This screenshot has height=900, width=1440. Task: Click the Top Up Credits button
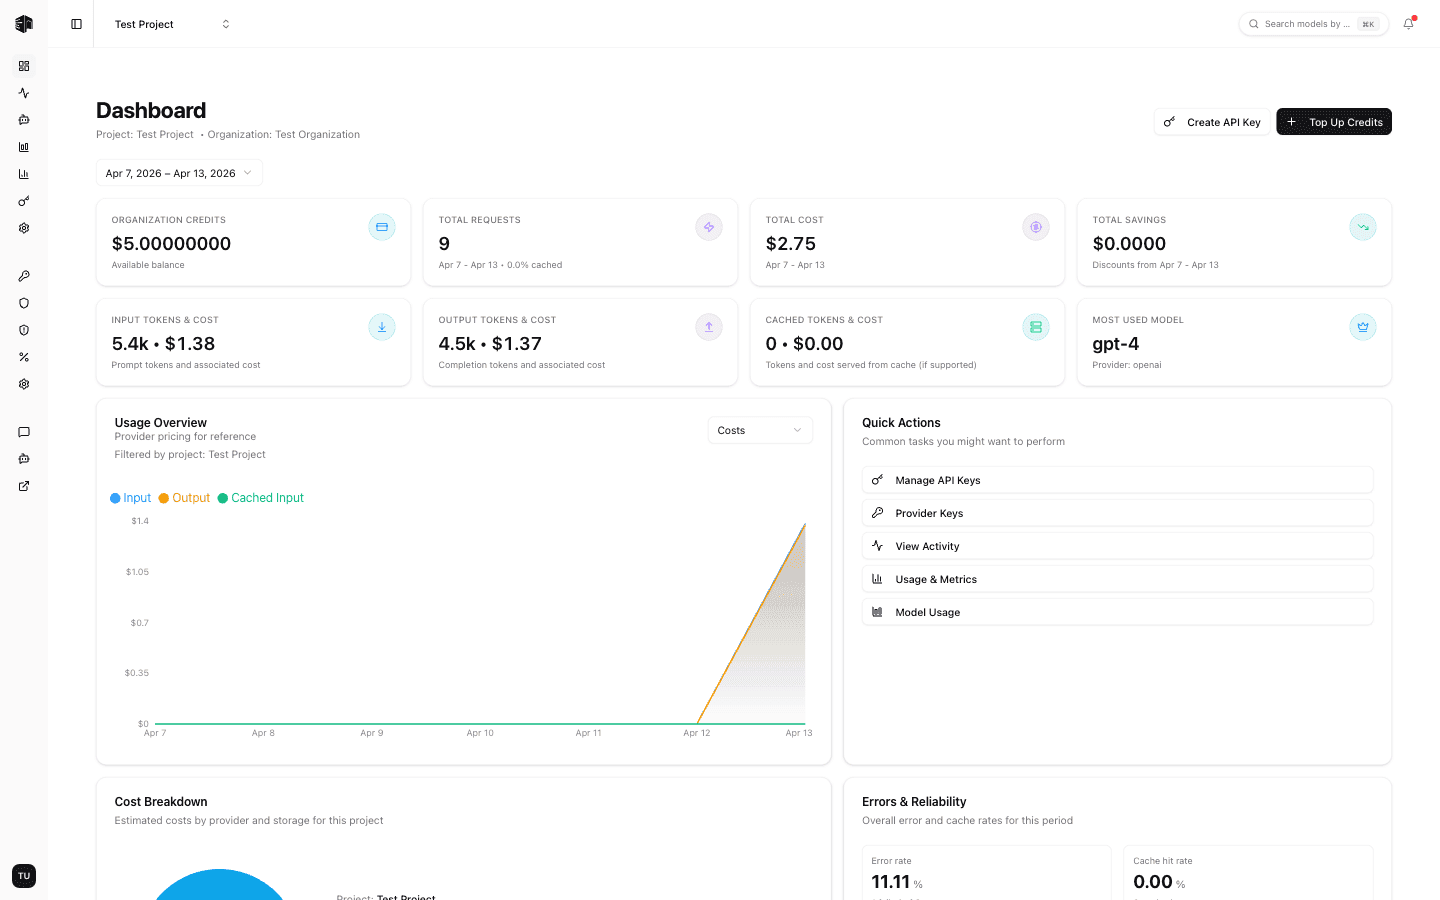click(1333, 121)
